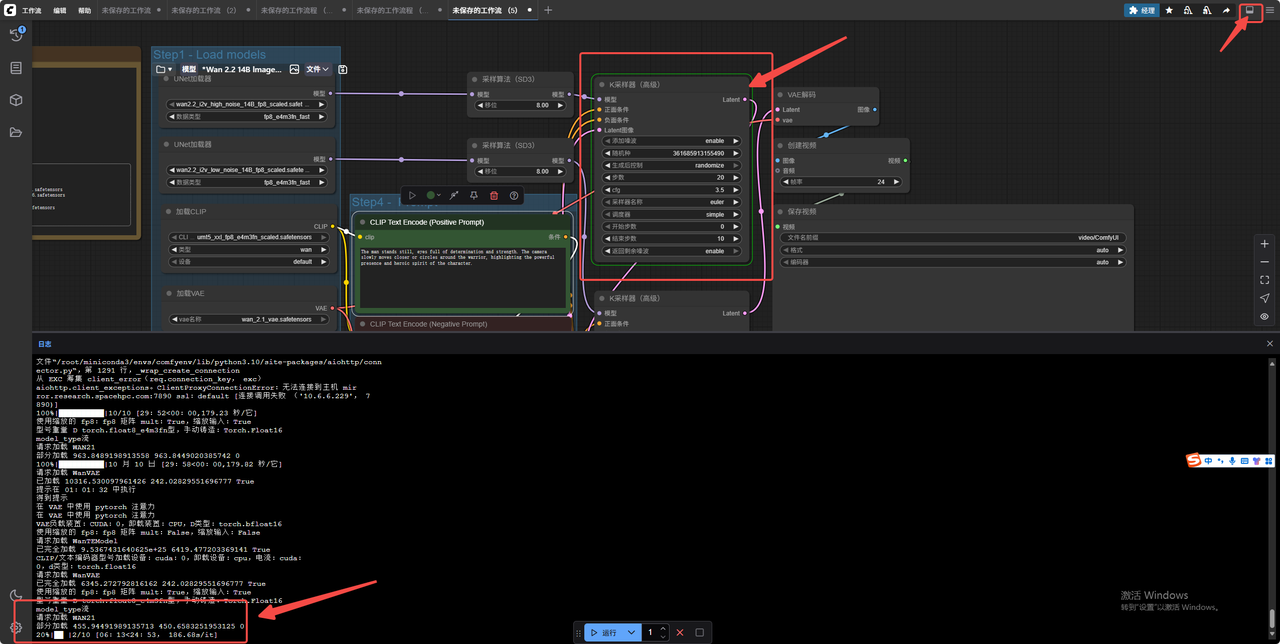Open the 经理 manager button
Image resolution: width=1280 pixels, height=644 pixels.
[1140, 10]
